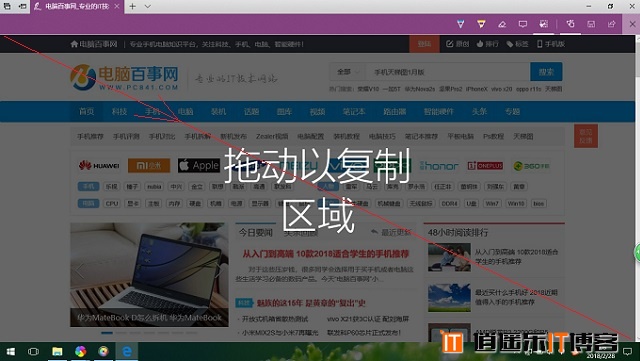The width and height of the screenshot is (640, 361).
Task: Open File Explorer from the taskbar
Action: 57,352
